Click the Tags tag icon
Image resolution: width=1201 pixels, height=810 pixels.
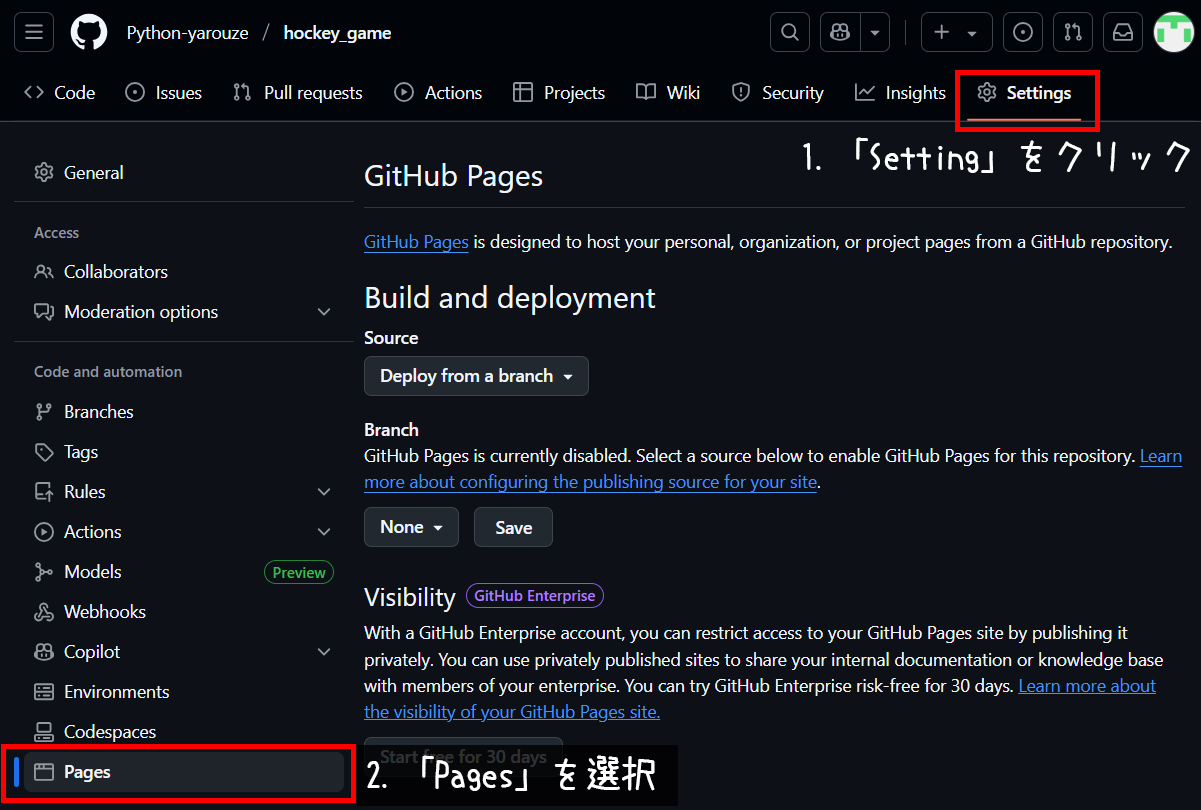pyautogui.click(x=44, y=452)
